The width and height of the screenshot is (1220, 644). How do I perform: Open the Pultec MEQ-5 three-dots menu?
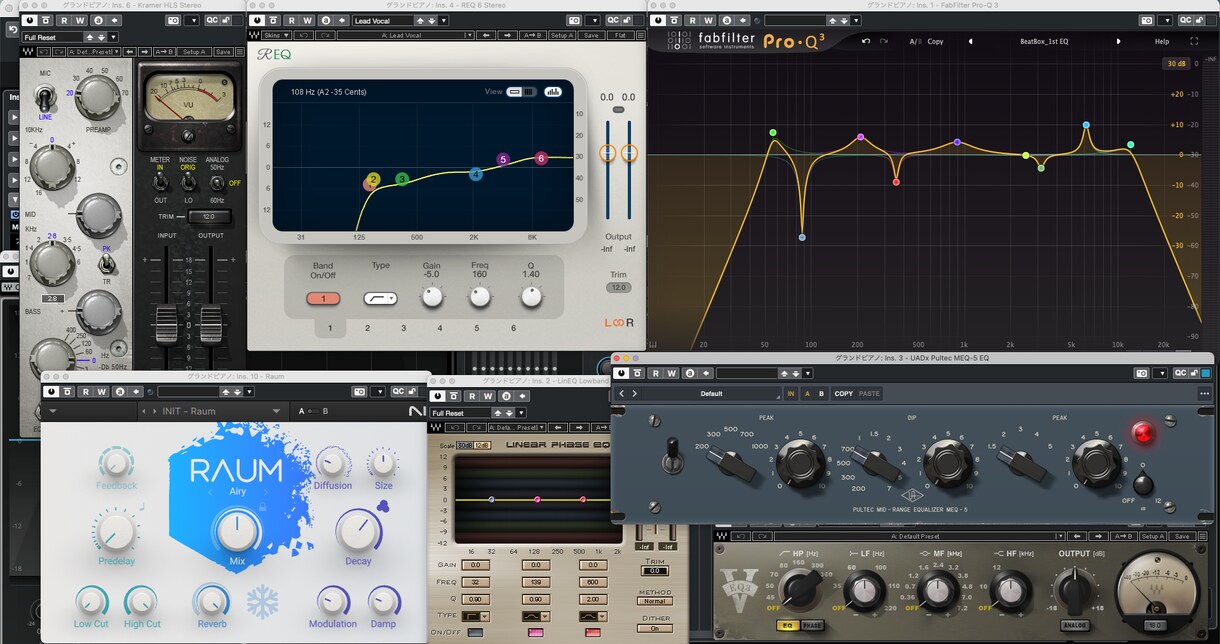[1204, 393]
